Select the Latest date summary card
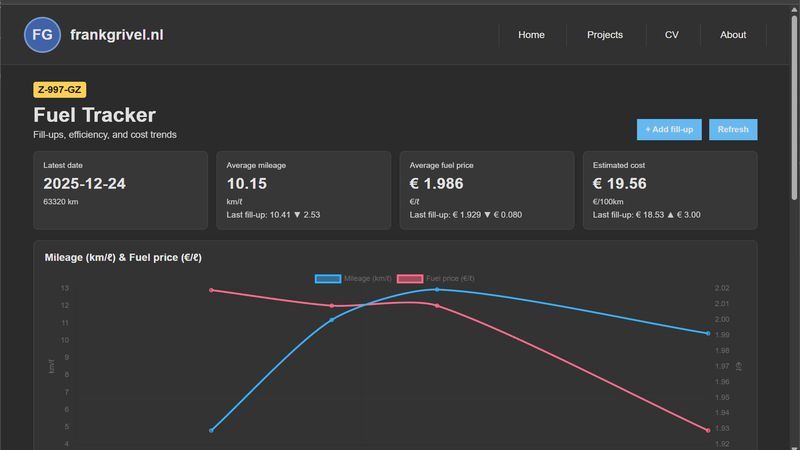 [x=120, y=190]
